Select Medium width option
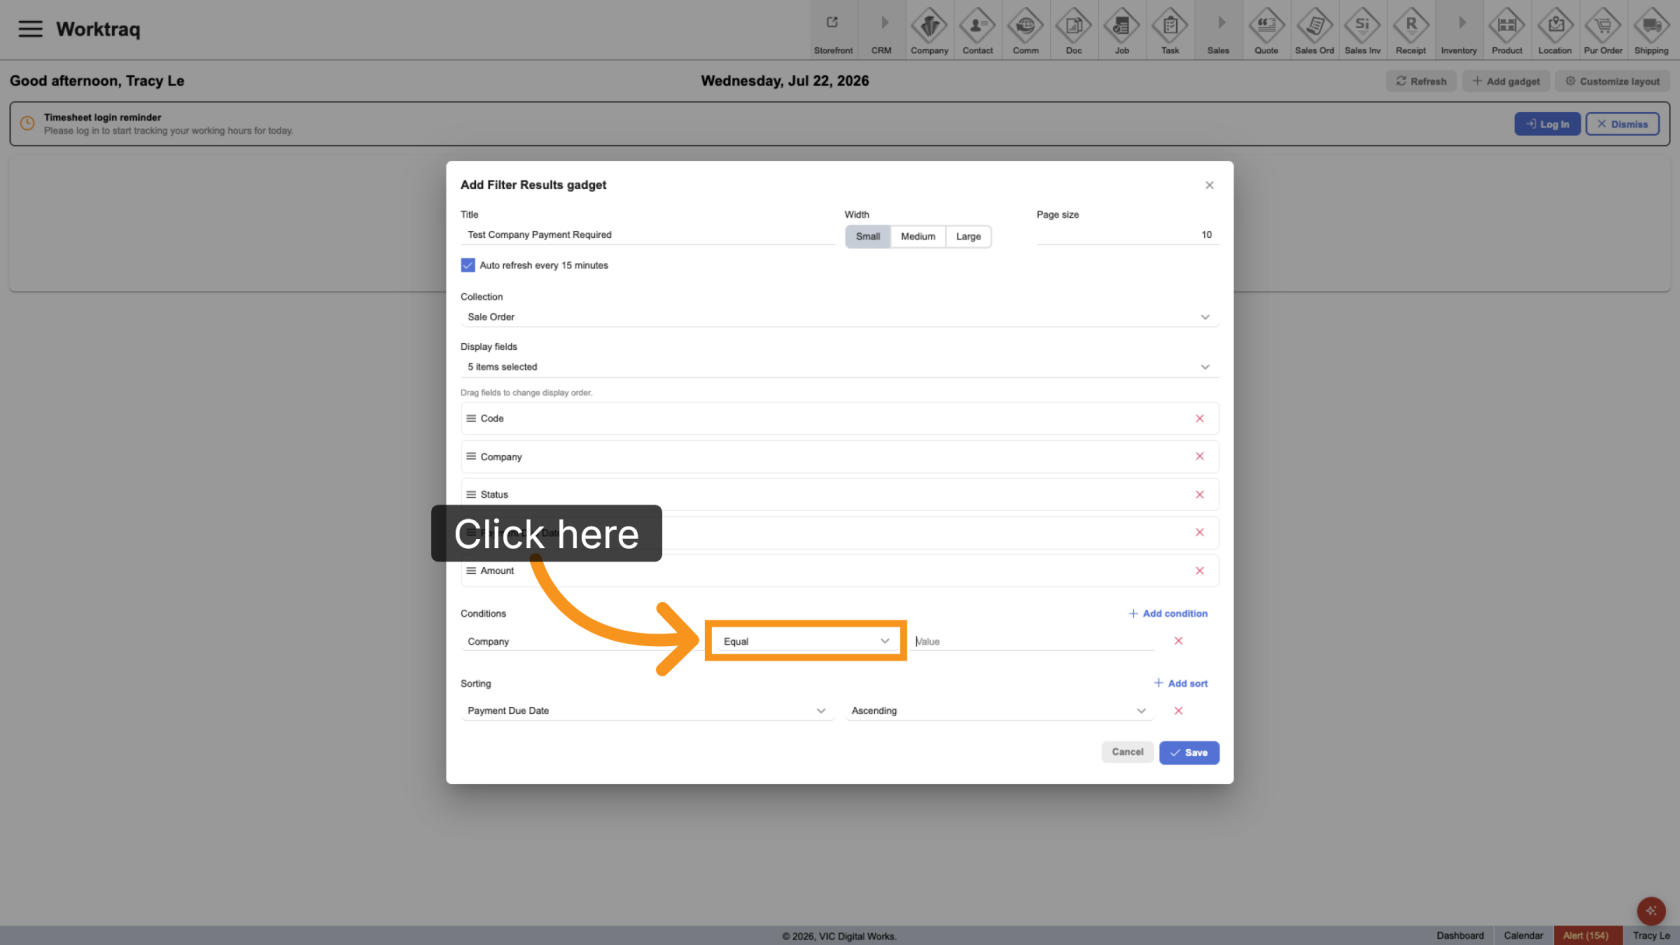Screen dimensions: 1680x945 point(918,237)
